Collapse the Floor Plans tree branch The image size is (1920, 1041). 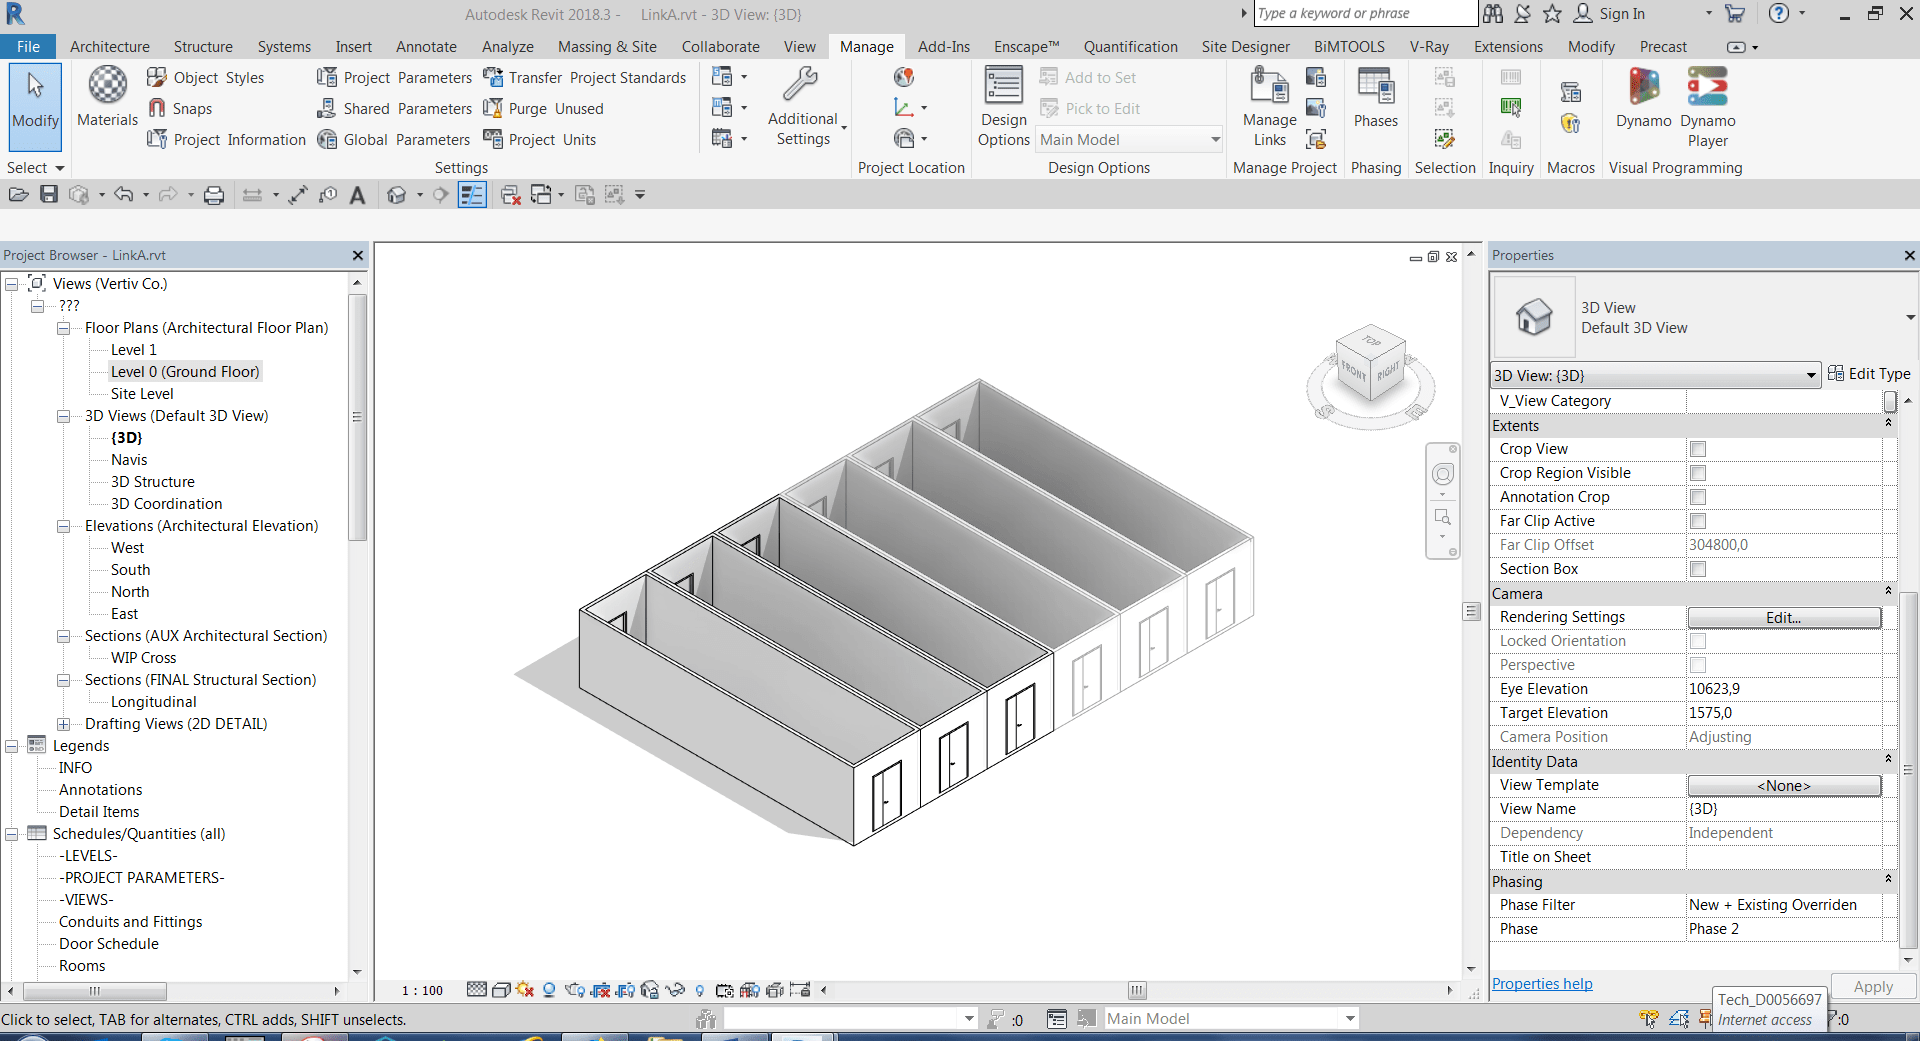[x=63, y=327]
